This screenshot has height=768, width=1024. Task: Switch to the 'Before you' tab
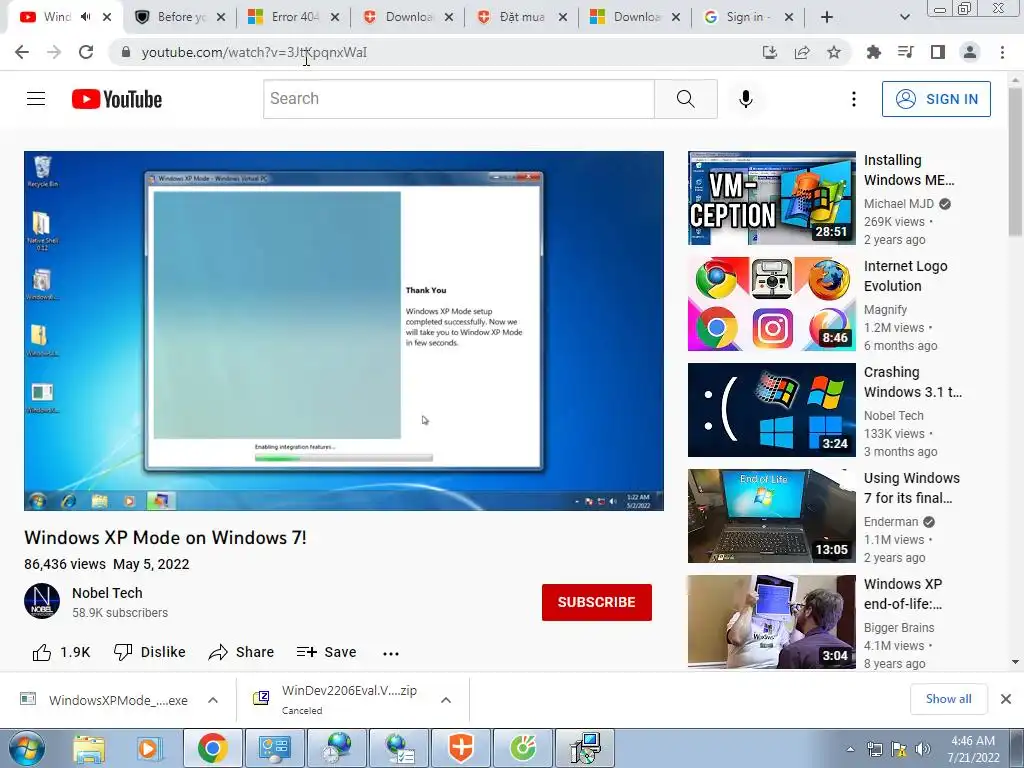180,17
